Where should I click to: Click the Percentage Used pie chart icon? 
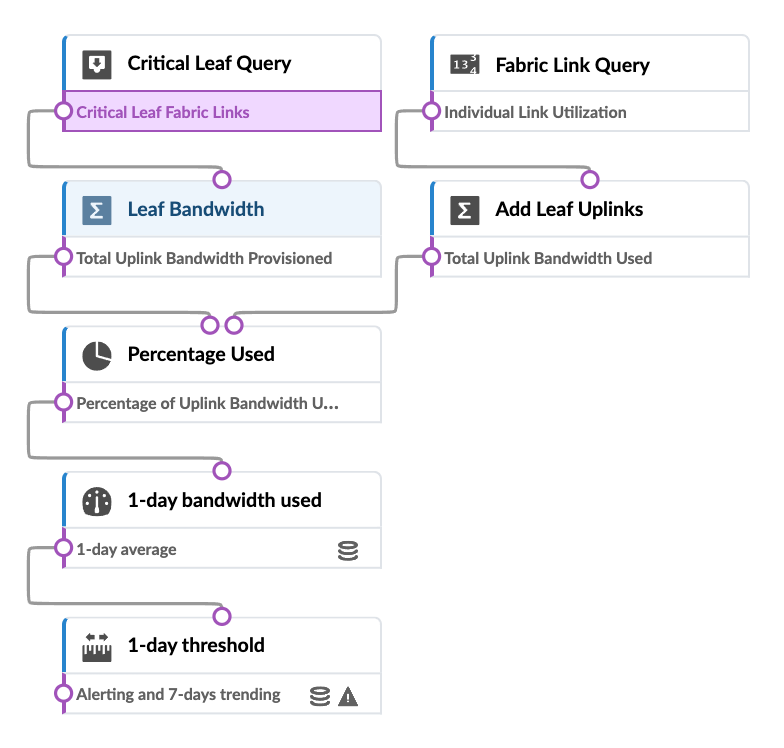pyautogui.click(x=96, y=355)
